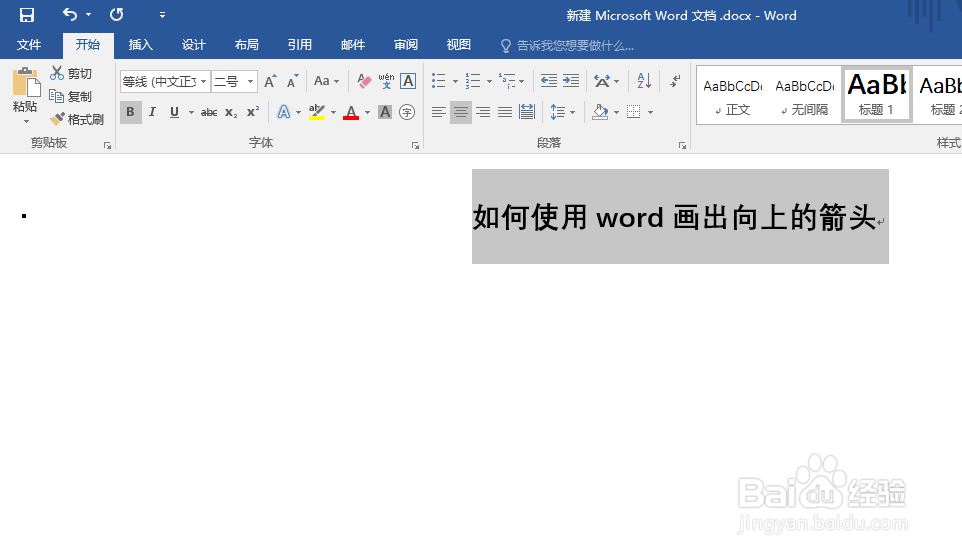Switch to the 插入 ribbon tab
962x557 pixels.
point(140,45)
